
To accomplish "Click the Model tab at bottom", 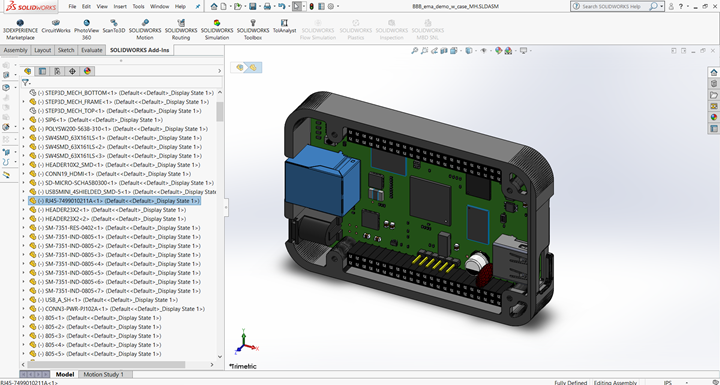I will [65, 374].
